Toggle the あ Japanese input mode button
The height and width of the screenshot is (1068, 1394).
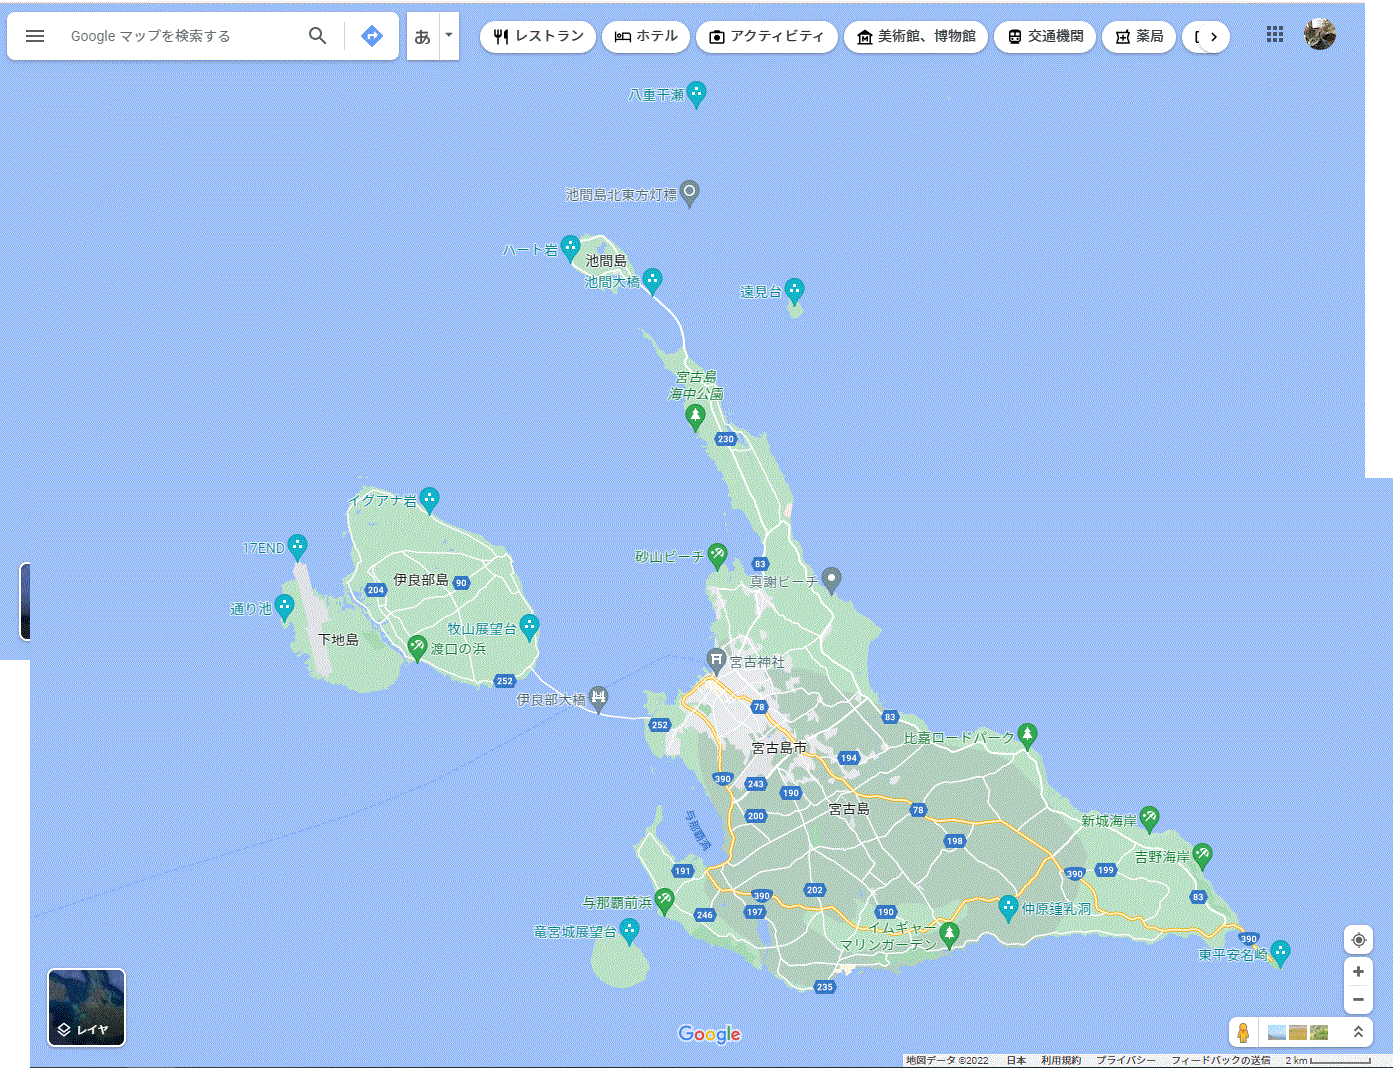(423, 36)
